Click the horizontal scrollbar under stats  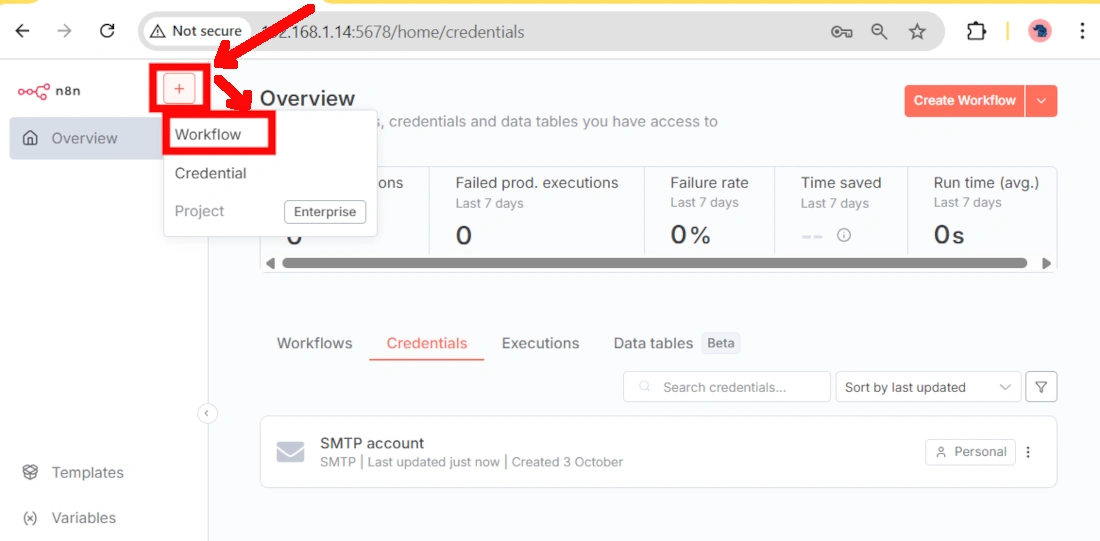pos(654,263)
